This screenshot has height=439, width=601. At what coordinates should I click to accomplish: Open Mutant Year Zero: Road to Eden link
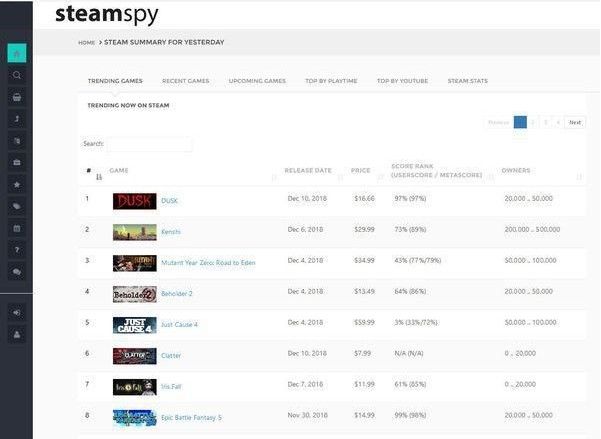point(208,263)
